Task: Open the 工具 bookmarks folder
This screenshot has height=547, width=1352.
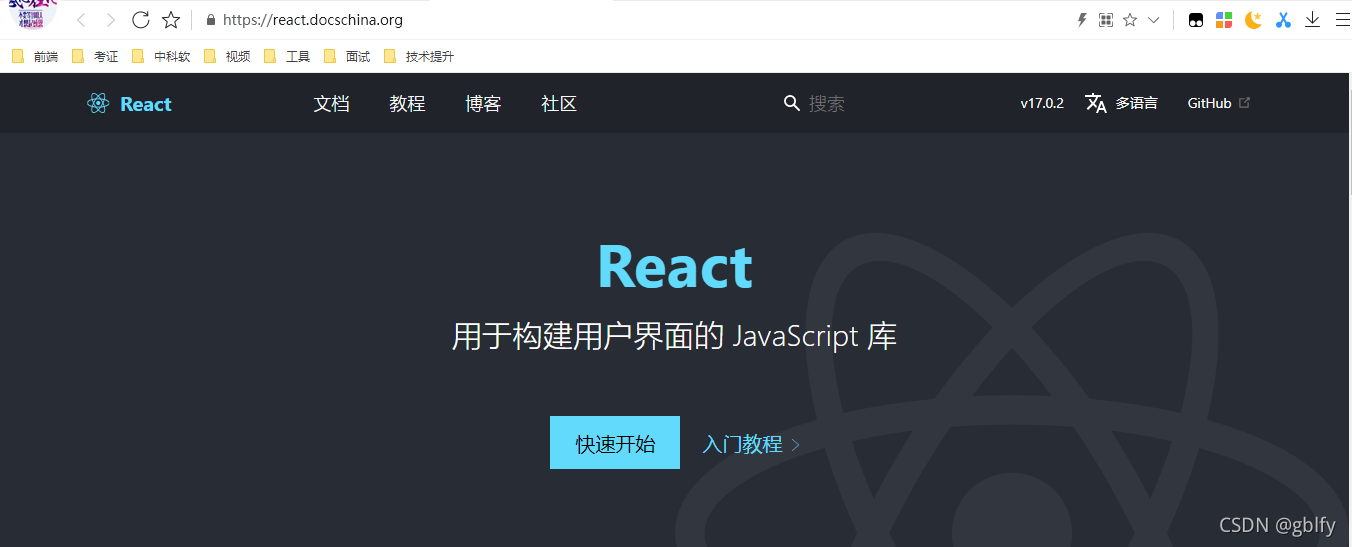Action: [x=287, y=57]
